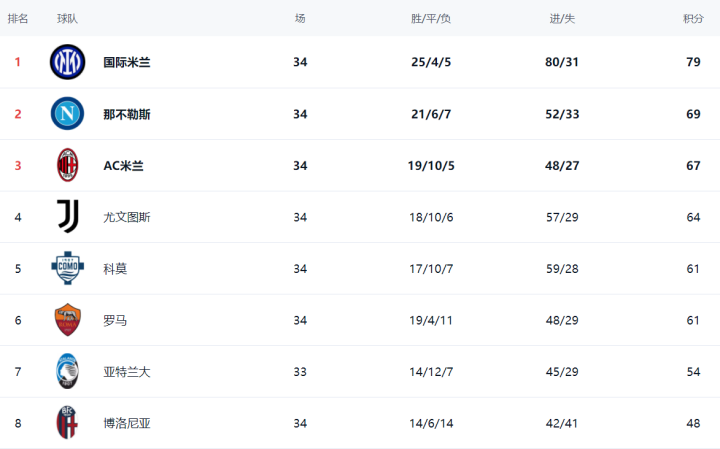Click the Inter Milan club logo
This screenshot has height=449, width=720.
pos(67,62)
